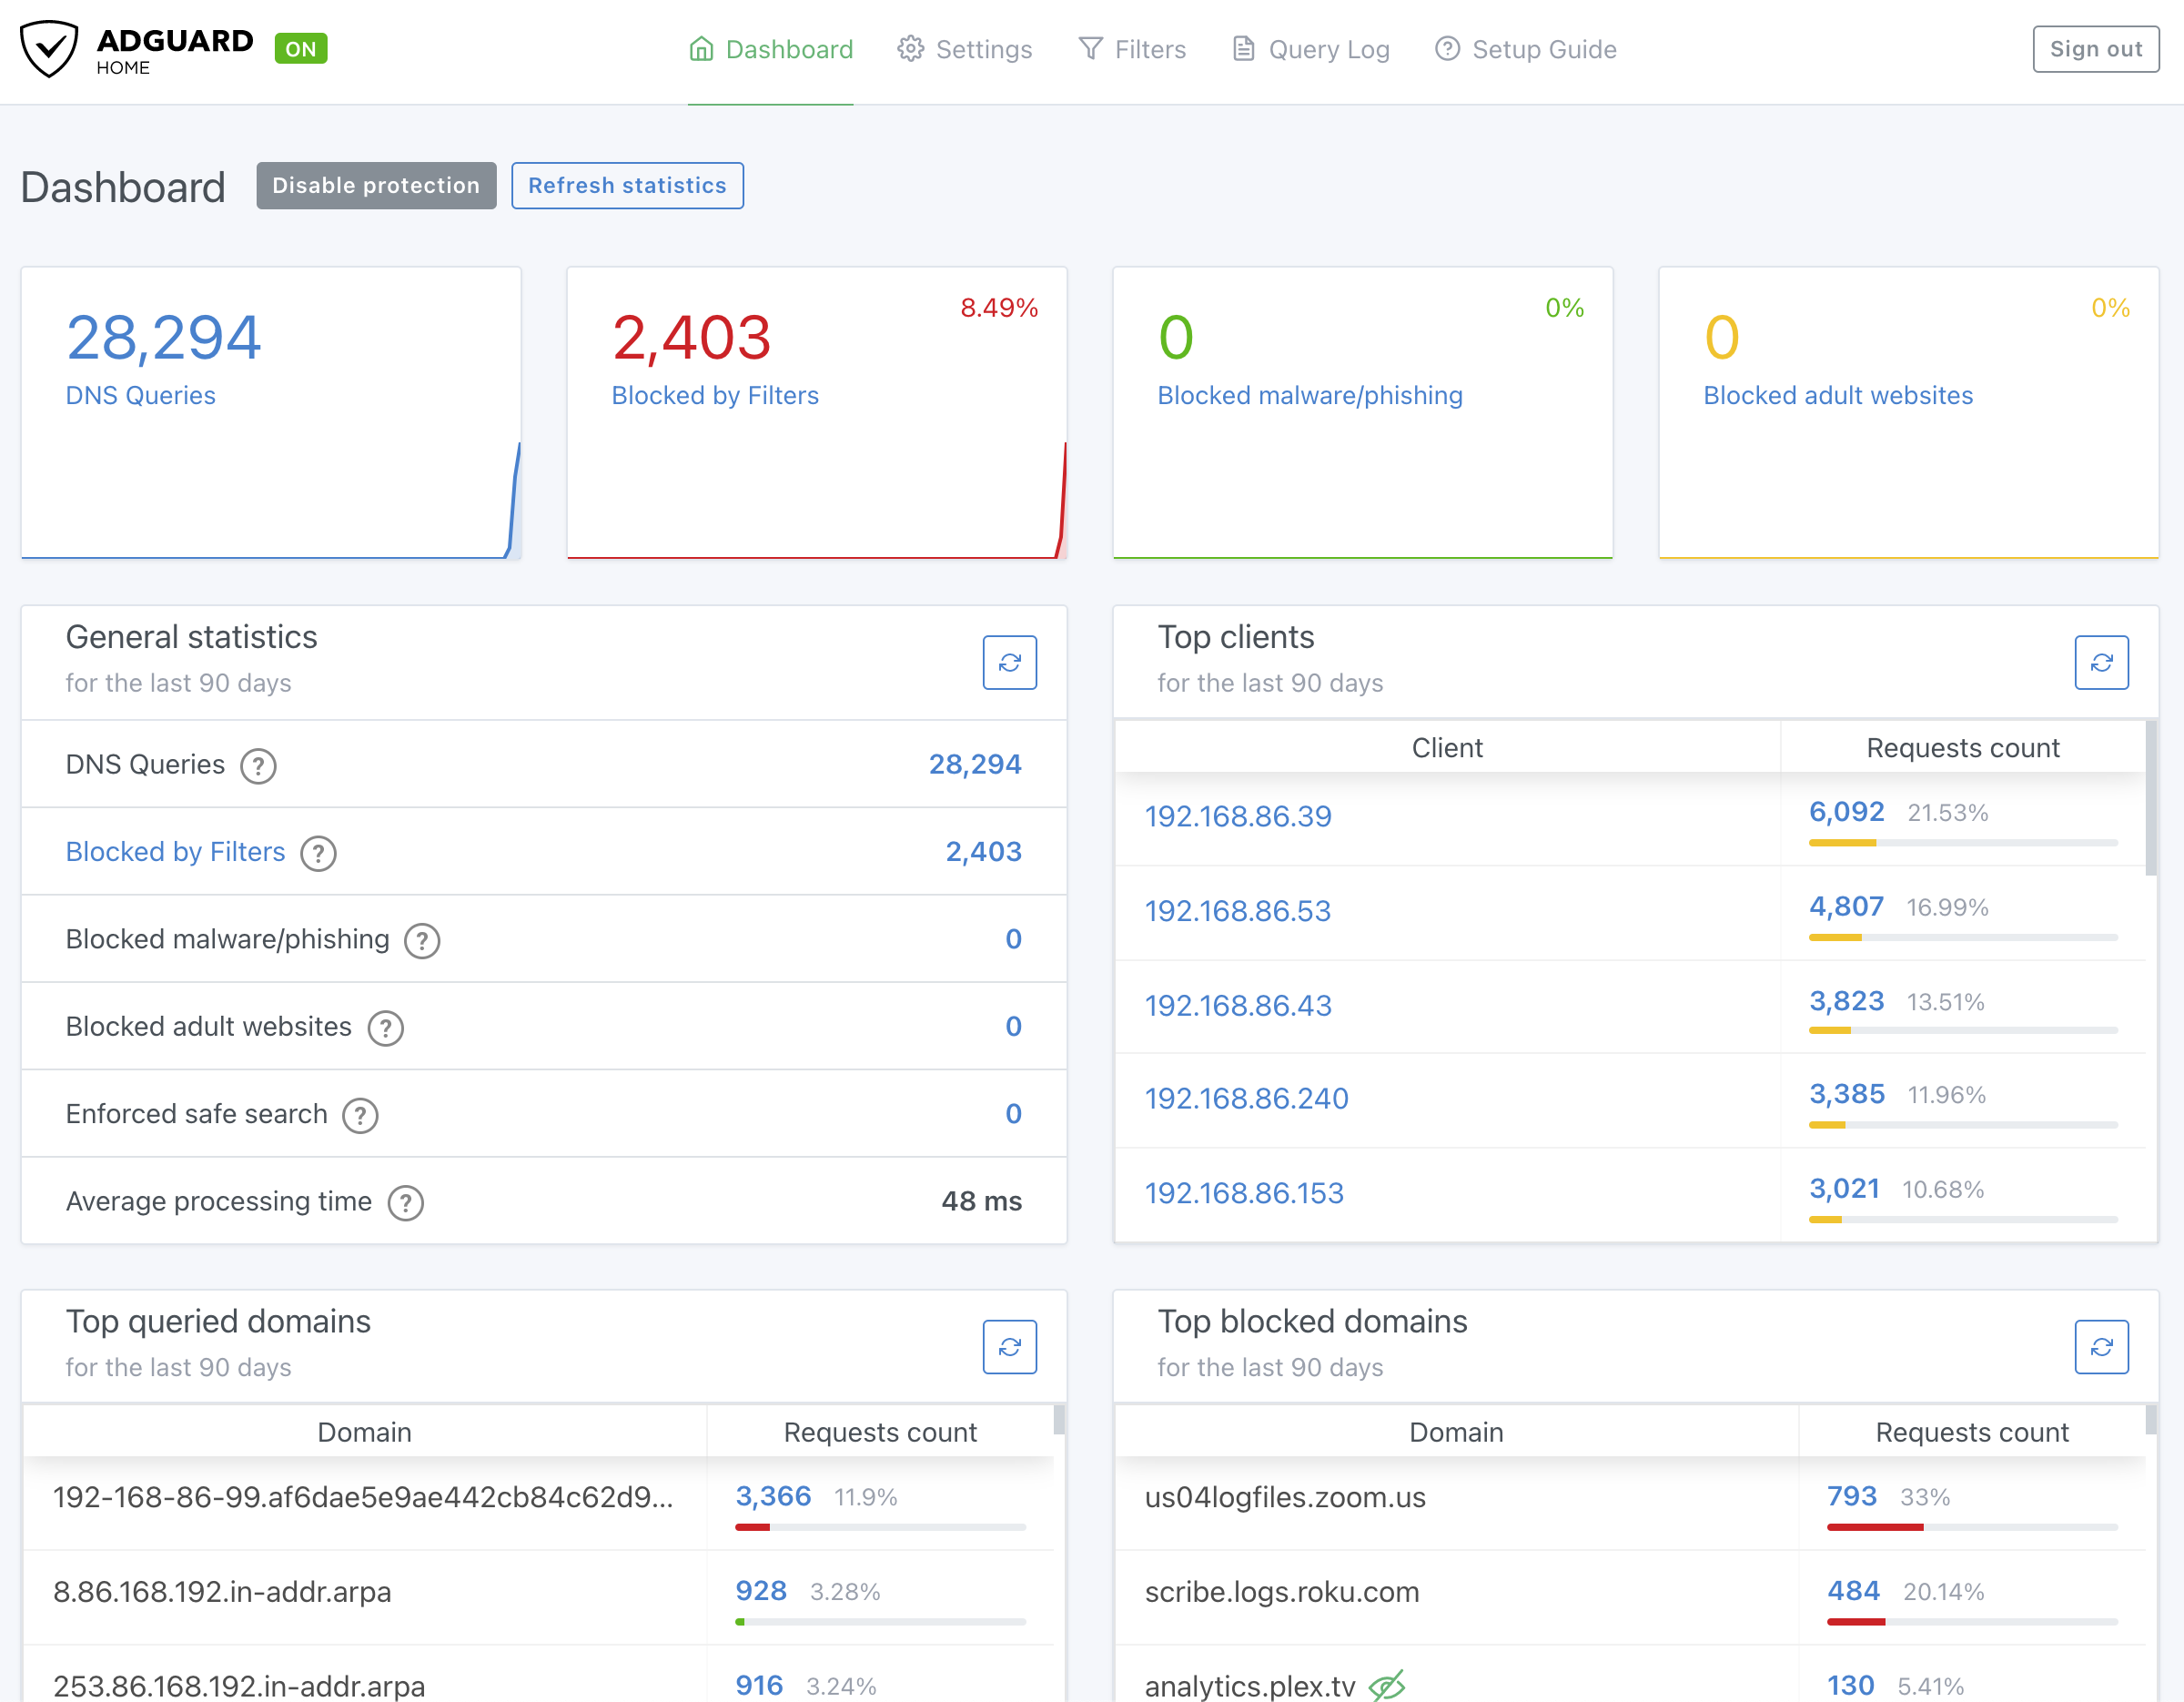Click Domain header in Top queried domains
The width and height of the screenshot is (2184, 1702).
pyautogui.click(x=364, y=1433)
